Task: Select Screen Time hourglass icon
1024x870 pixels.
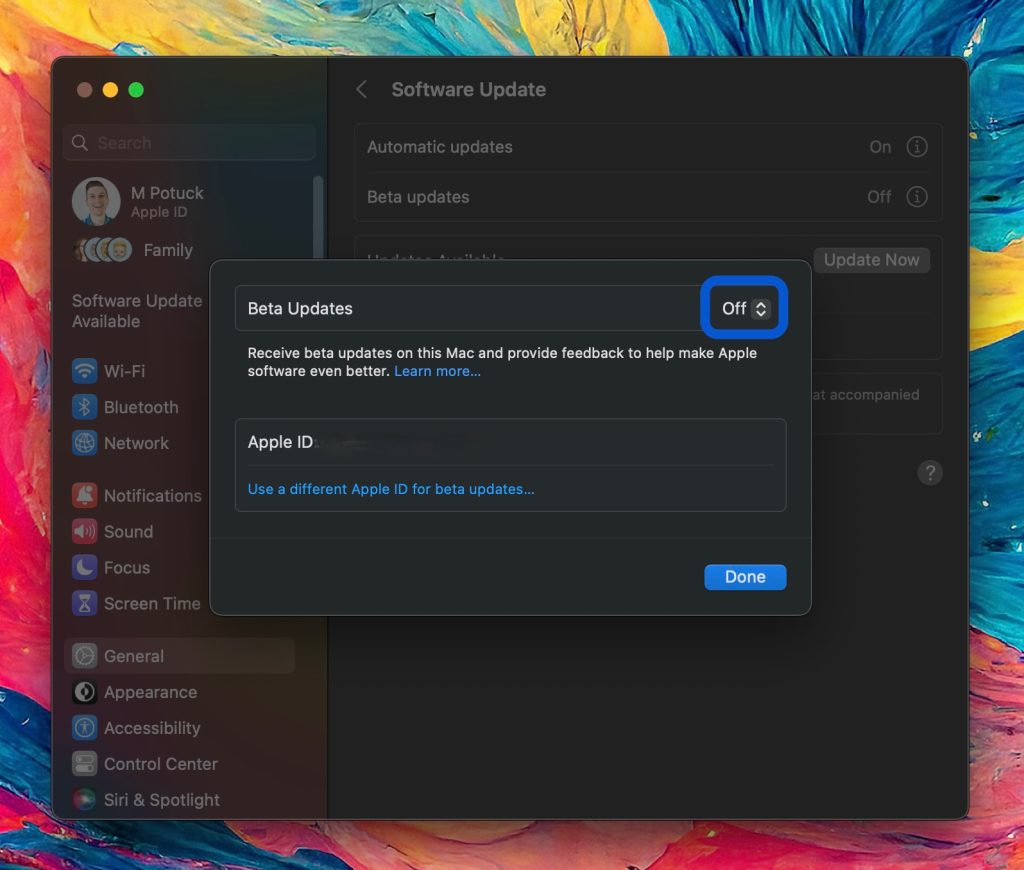Action: [x=85, y=604]
